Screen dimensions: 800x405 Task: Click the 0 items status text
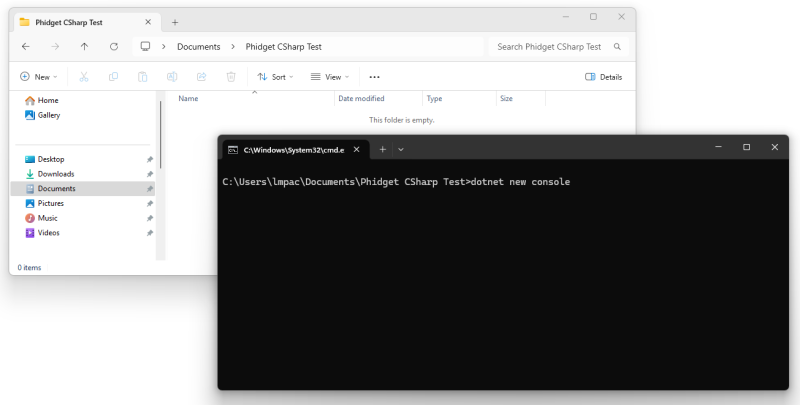[29, 268]
